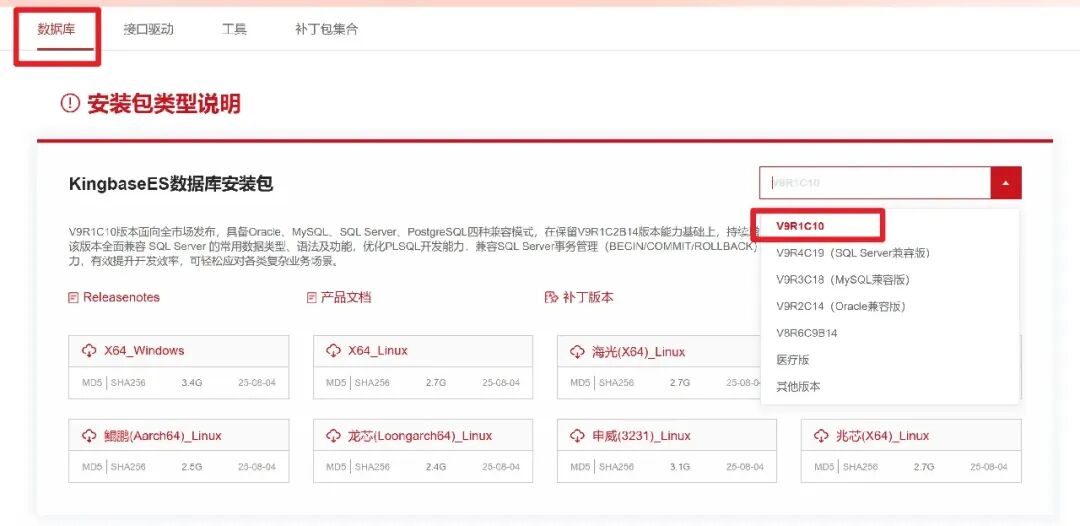Screen dimensions: 1080x526
Task: View SHA256 for 鲲鹏(Aarch64)_Linux
Action: coord(128,467)
